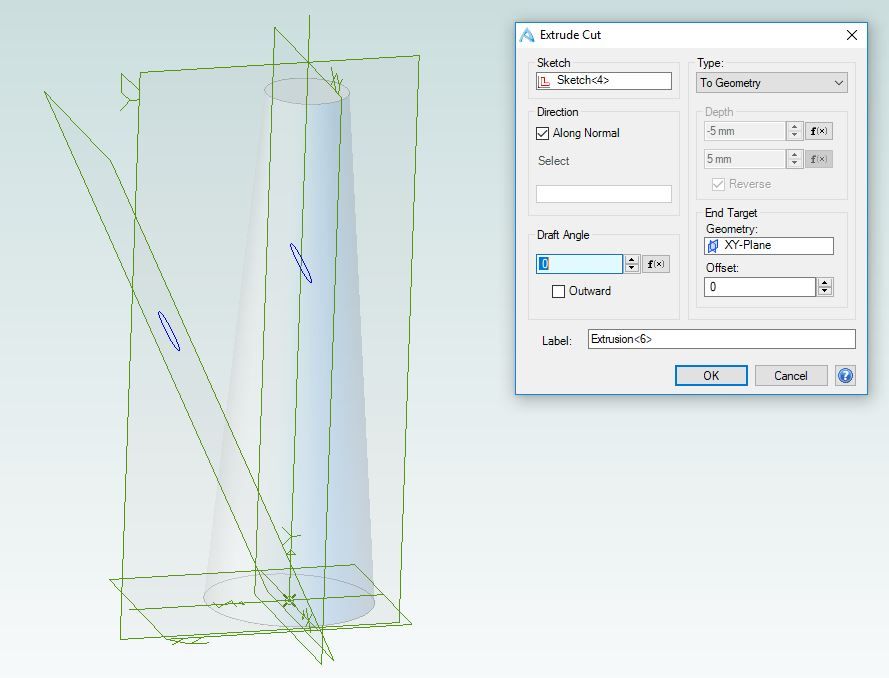
Task: Open help with the blue question mark icon
Action: coord(845,375)
